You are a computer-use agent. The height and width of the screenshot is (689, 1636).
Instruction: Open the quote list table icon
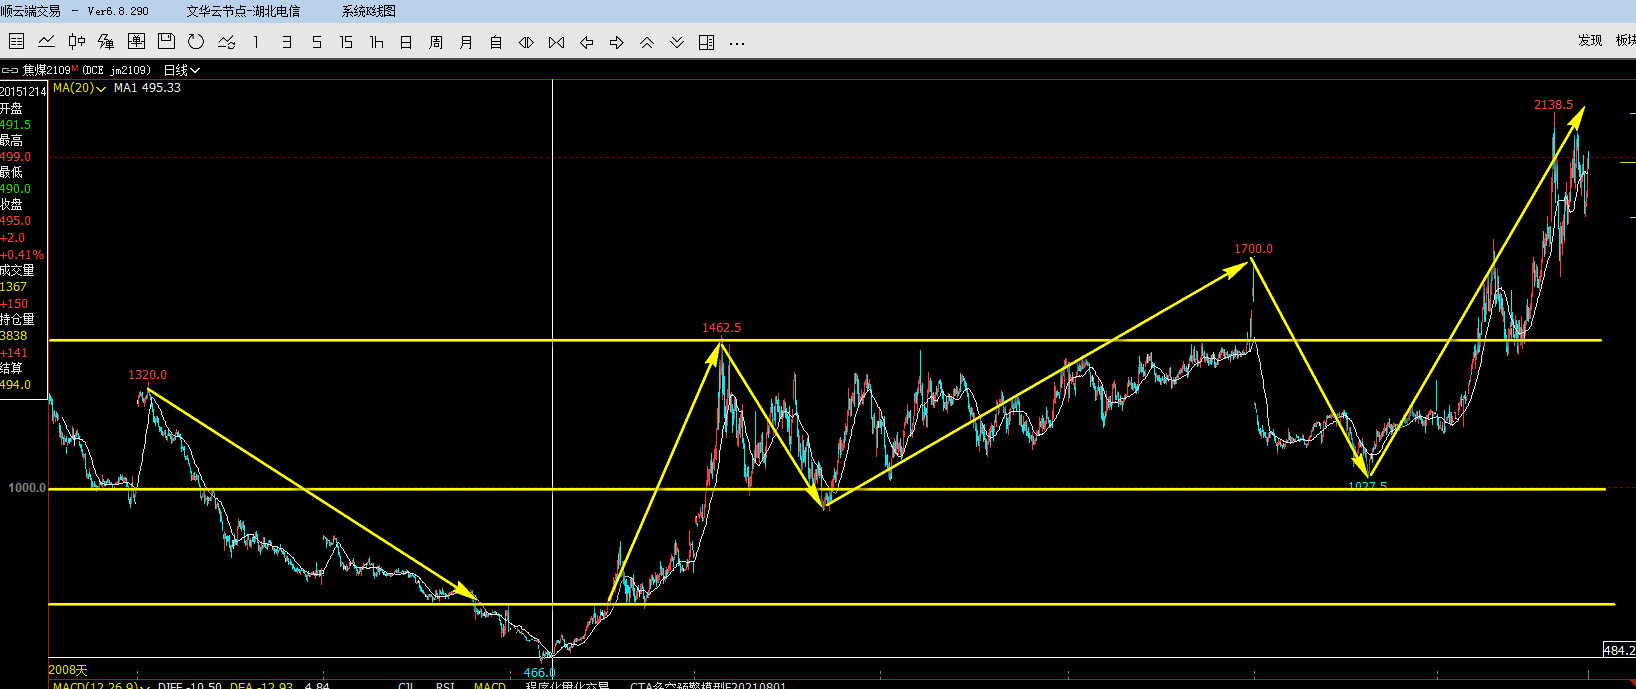click(16, 42)
